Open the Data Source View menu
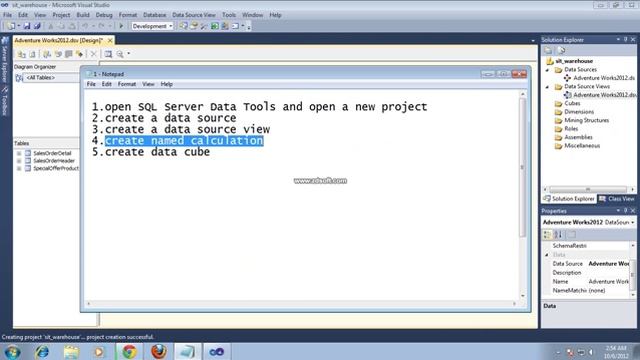Image resolution: width=640 pixels, height=360 pixels. tap(193, 15)
